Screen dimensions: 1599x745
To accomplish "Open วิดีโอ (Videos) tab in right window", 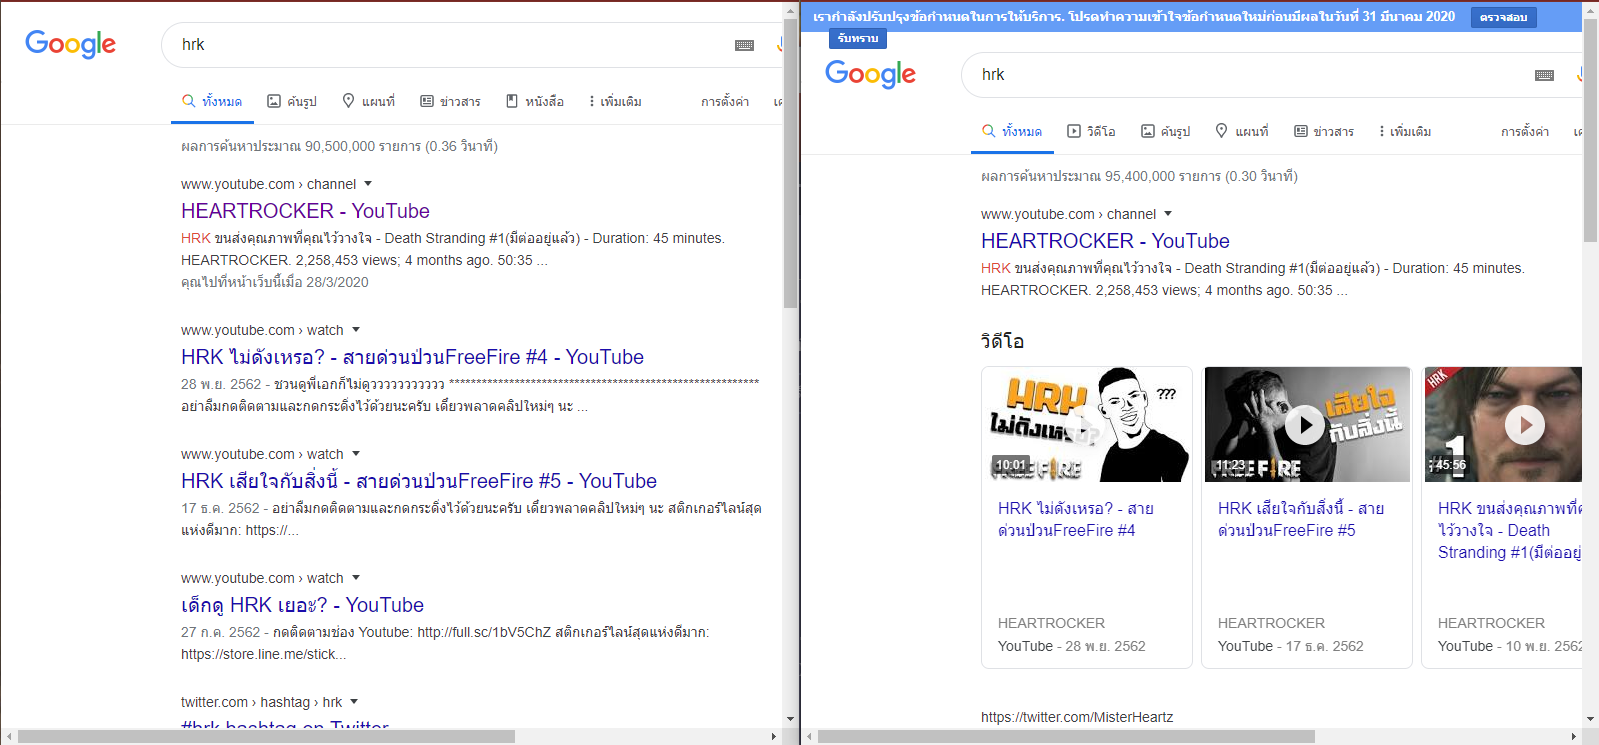I will (x=1091, y=131).
